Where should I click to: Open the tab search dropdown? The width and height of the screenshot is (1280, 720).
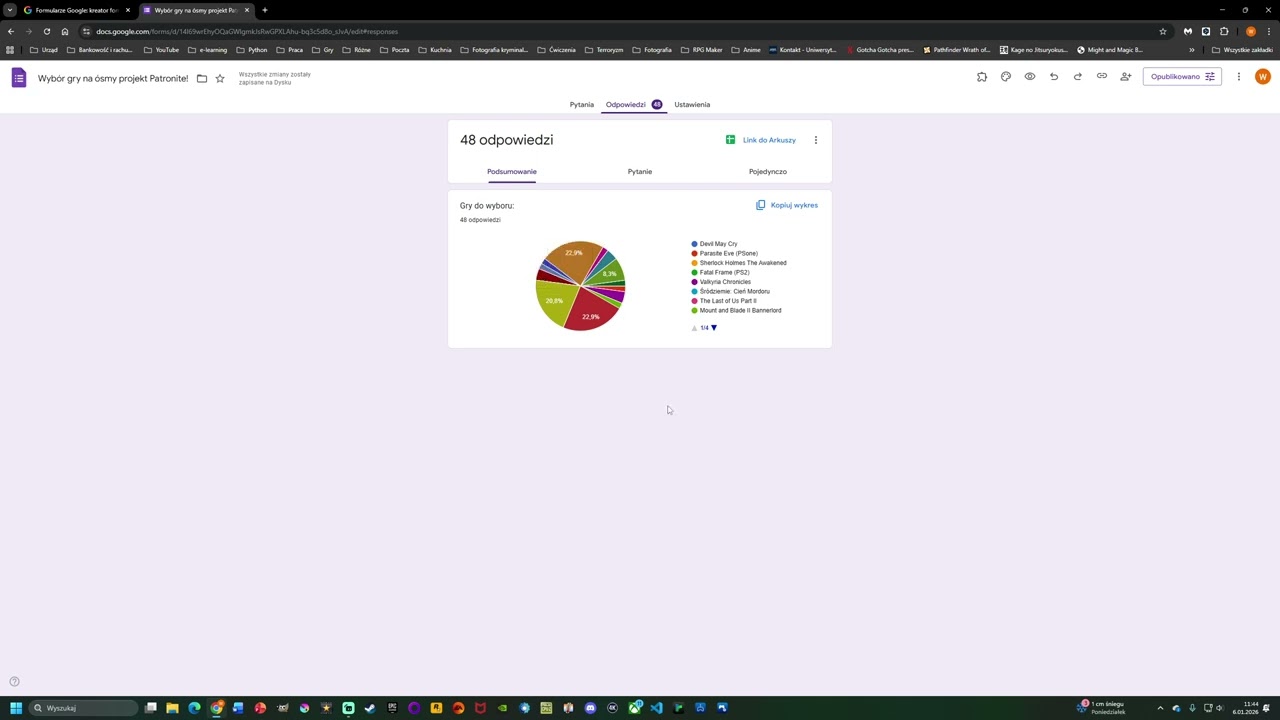click(10, 10)
